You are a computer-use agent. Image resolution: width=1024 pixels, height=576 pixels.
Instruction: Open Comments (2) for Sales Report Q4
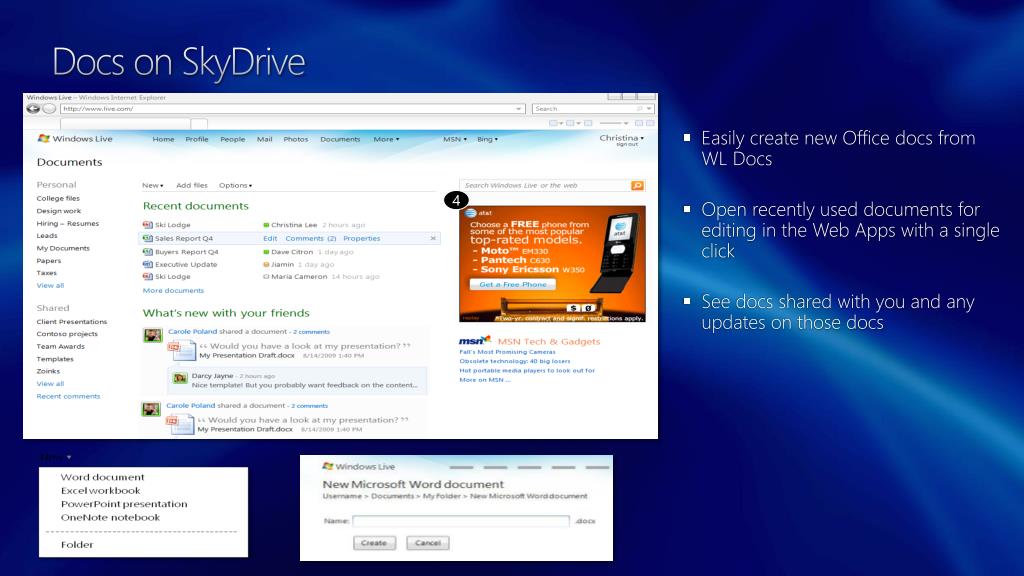(311, 238)
